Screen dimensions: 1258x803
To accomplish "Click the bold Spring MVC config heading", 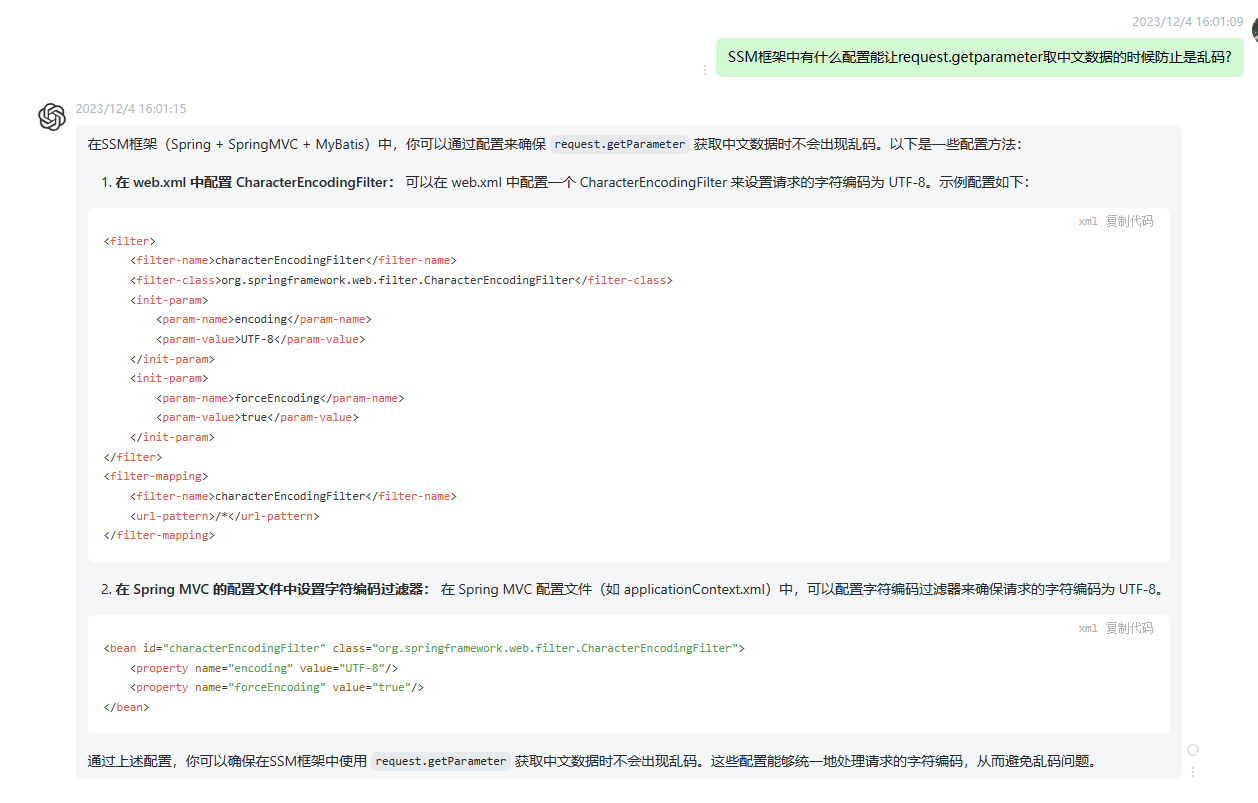I will (272, 589).
